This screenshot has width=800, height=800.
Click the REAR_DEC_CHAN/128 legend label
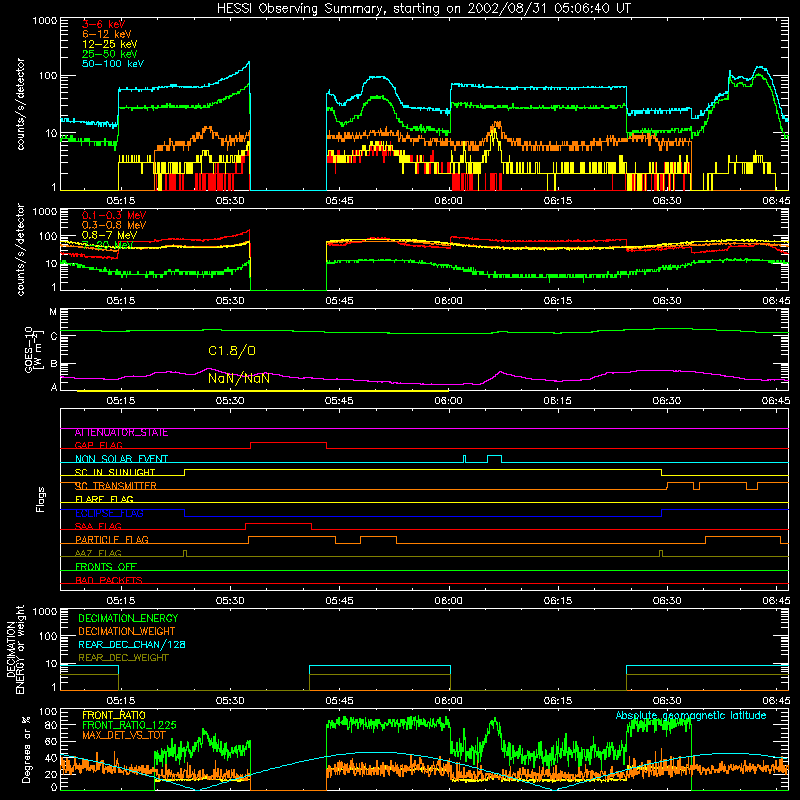click(132, 644)
